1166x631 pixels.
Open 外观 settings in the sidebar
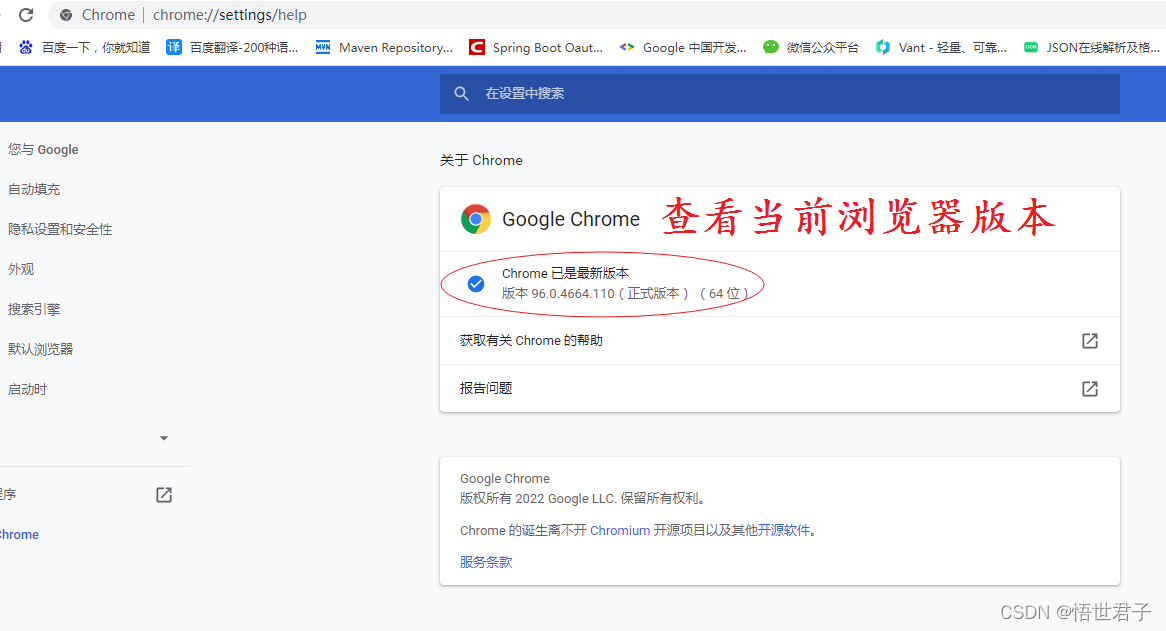point(21,269)
